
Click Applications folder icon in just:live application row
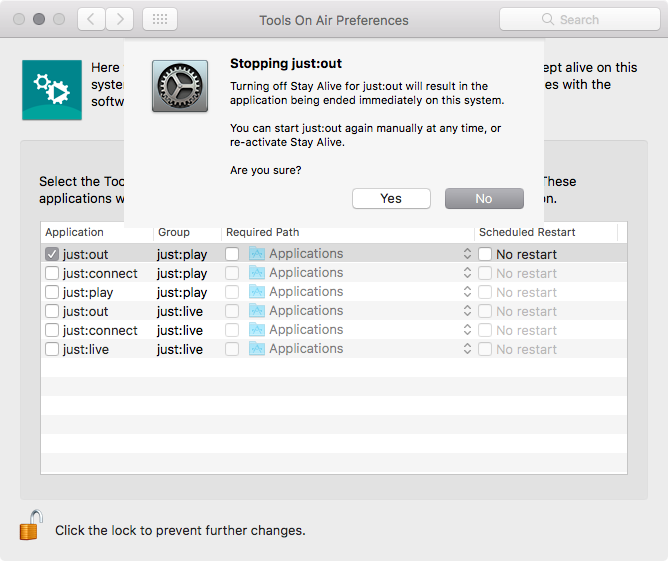(257, 348)
